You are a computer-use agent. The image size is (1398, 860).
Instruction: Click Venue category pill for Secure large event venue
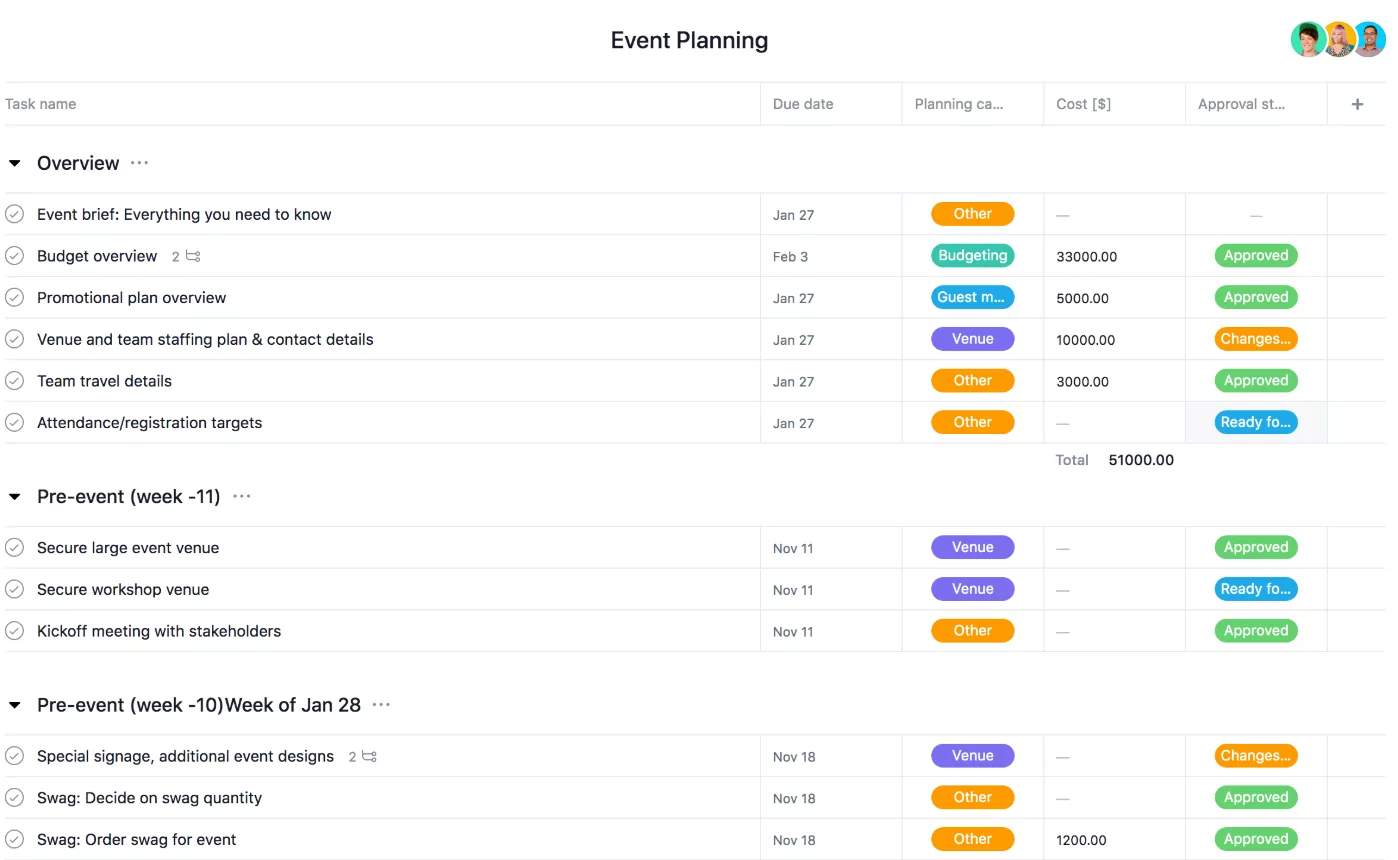pos(972,548)
